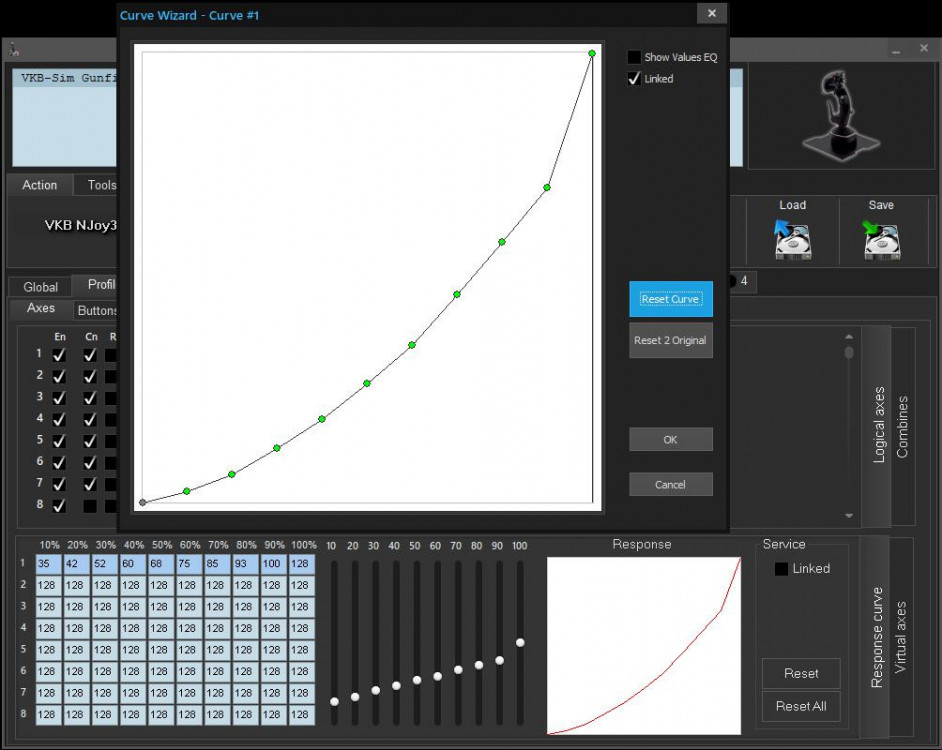Toggle En checkbox for axis 4

point(59,419)
